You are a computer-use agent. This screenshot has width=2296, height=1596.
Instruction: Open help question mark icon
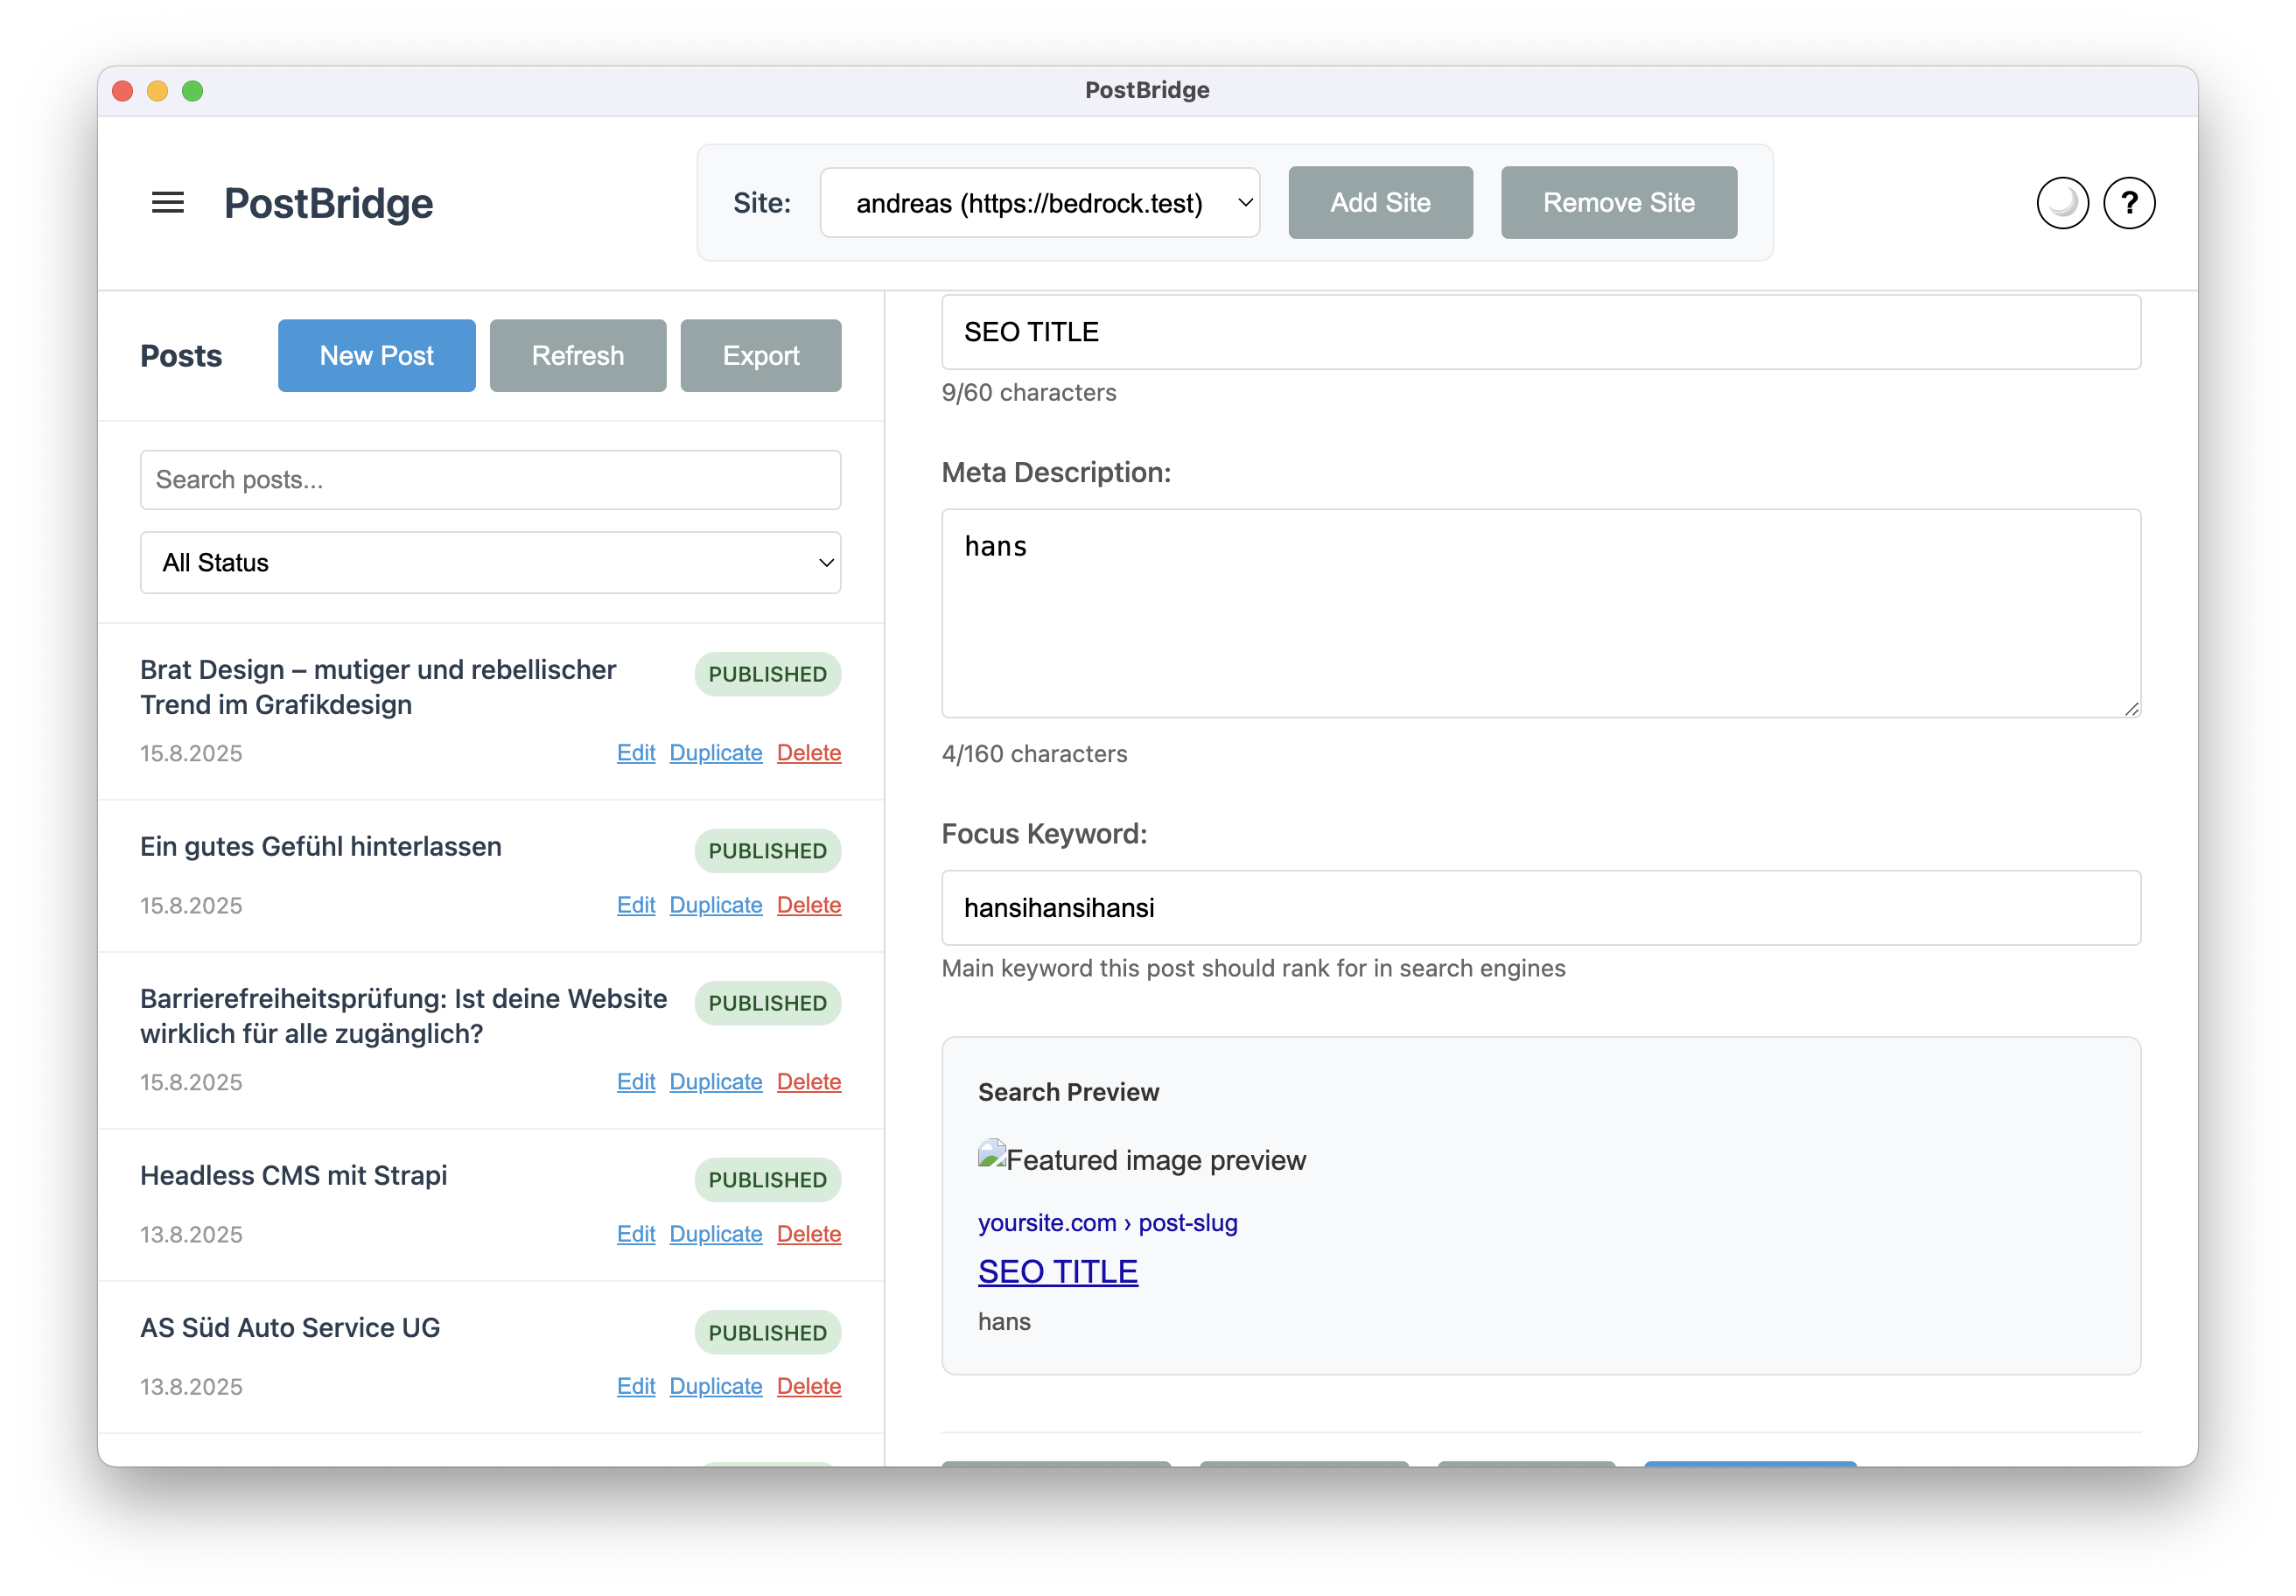[x=2128, y=203]
